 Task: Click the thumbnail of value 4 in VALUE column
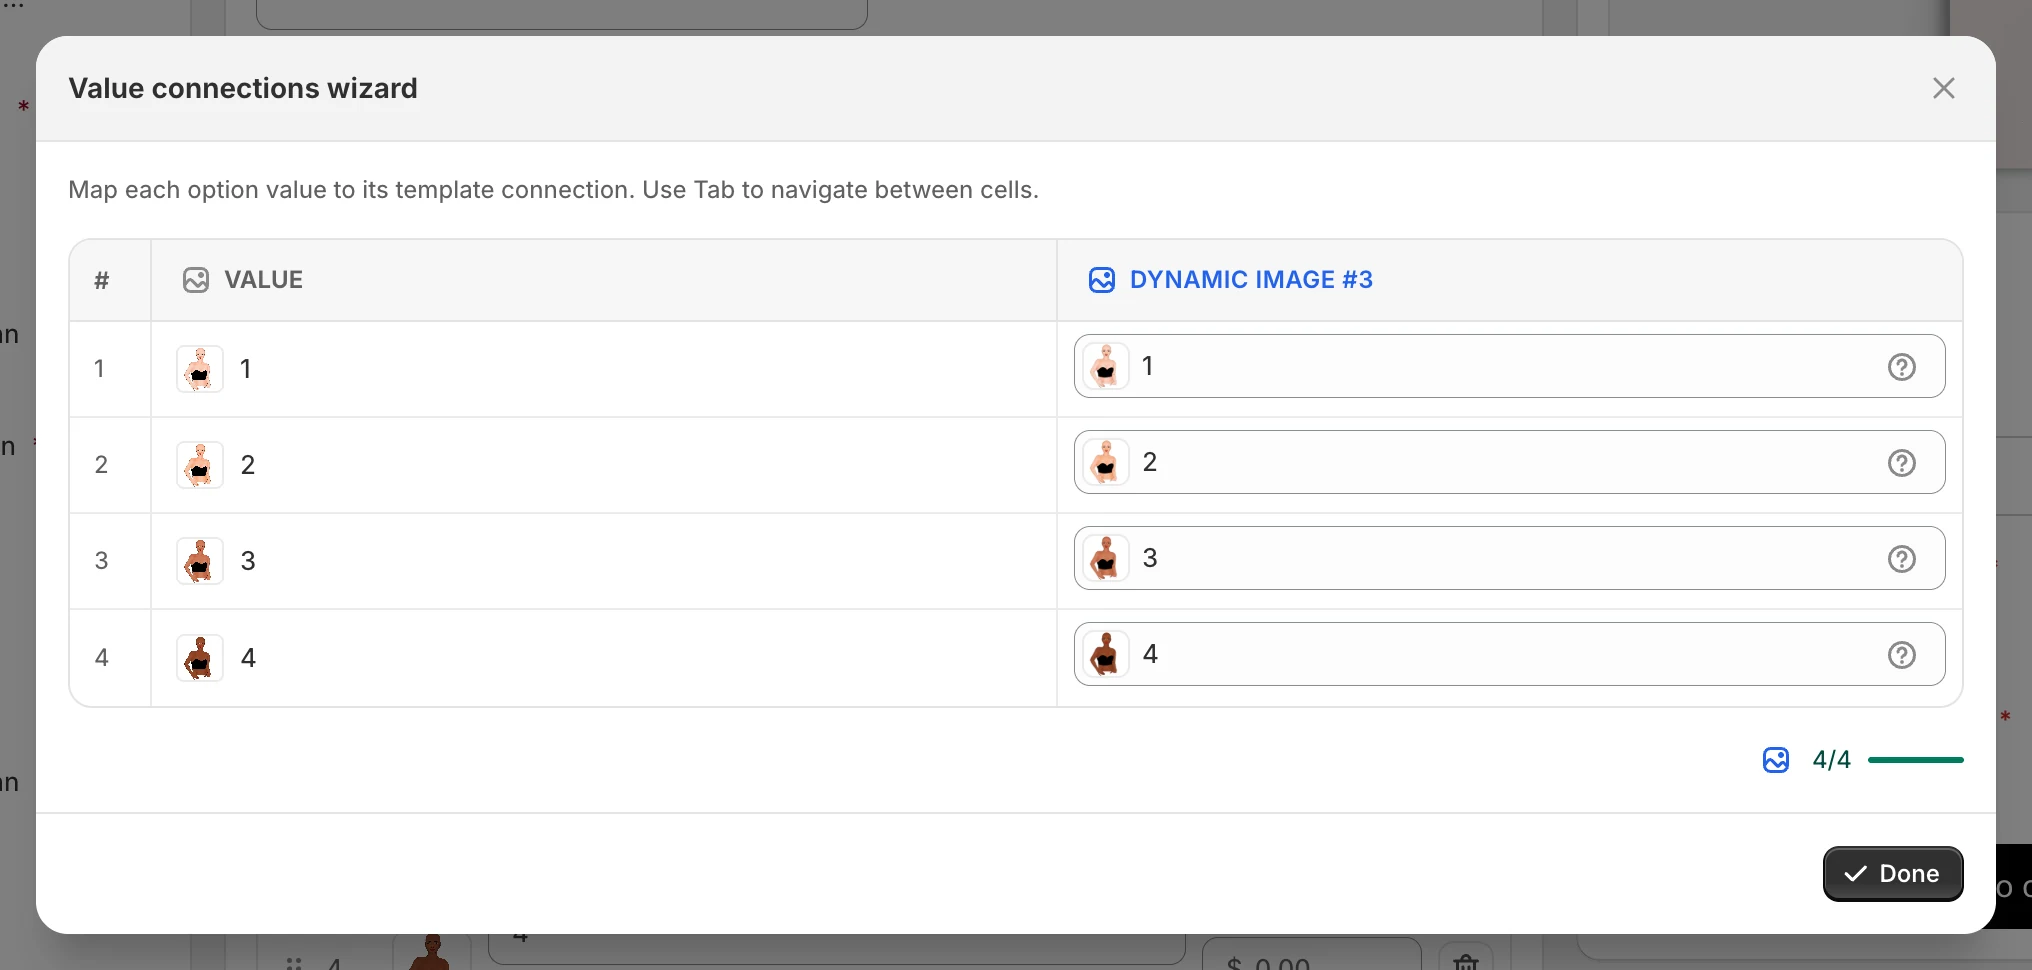coord(200,658)
